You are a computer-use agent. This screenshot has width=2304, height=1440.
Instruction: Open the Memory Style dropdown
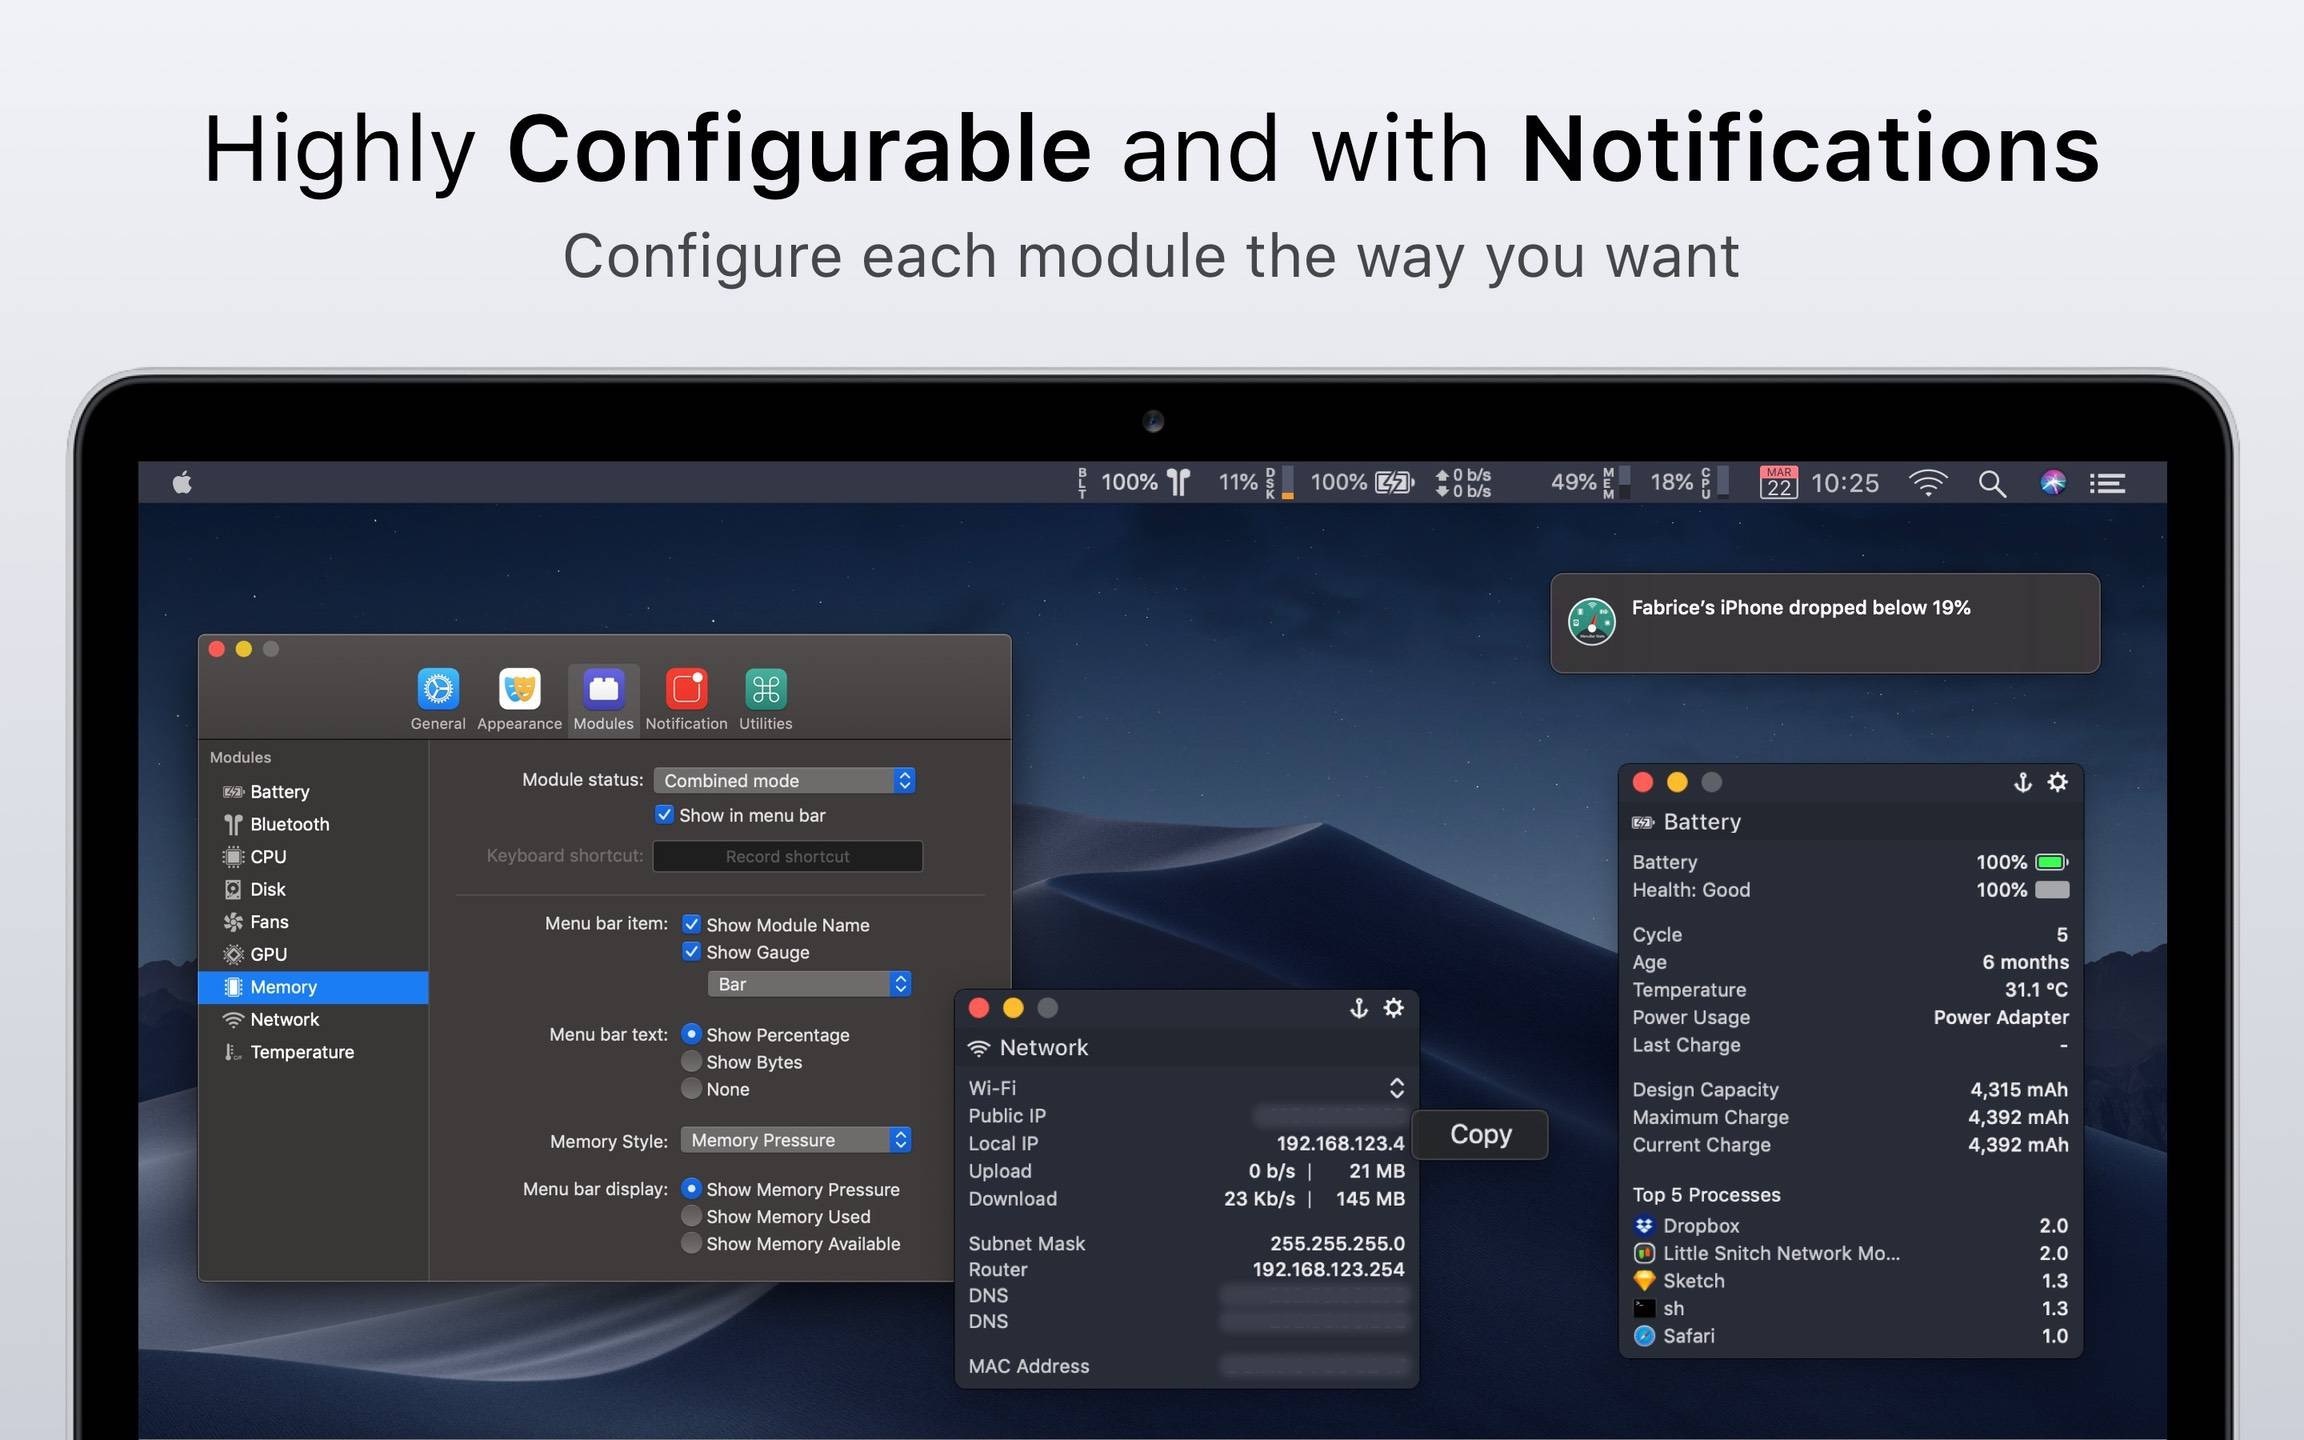pos(796,1140)
